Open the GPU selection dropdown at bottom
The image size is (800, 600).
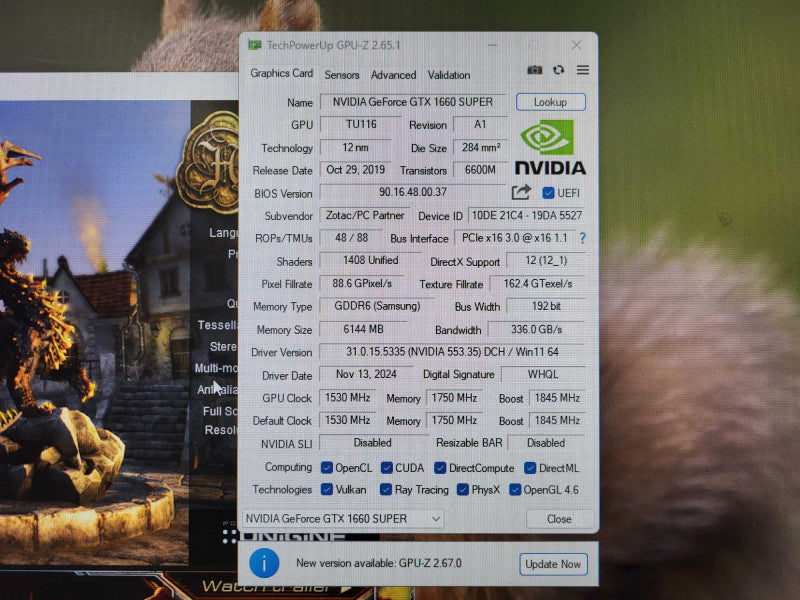343,519
